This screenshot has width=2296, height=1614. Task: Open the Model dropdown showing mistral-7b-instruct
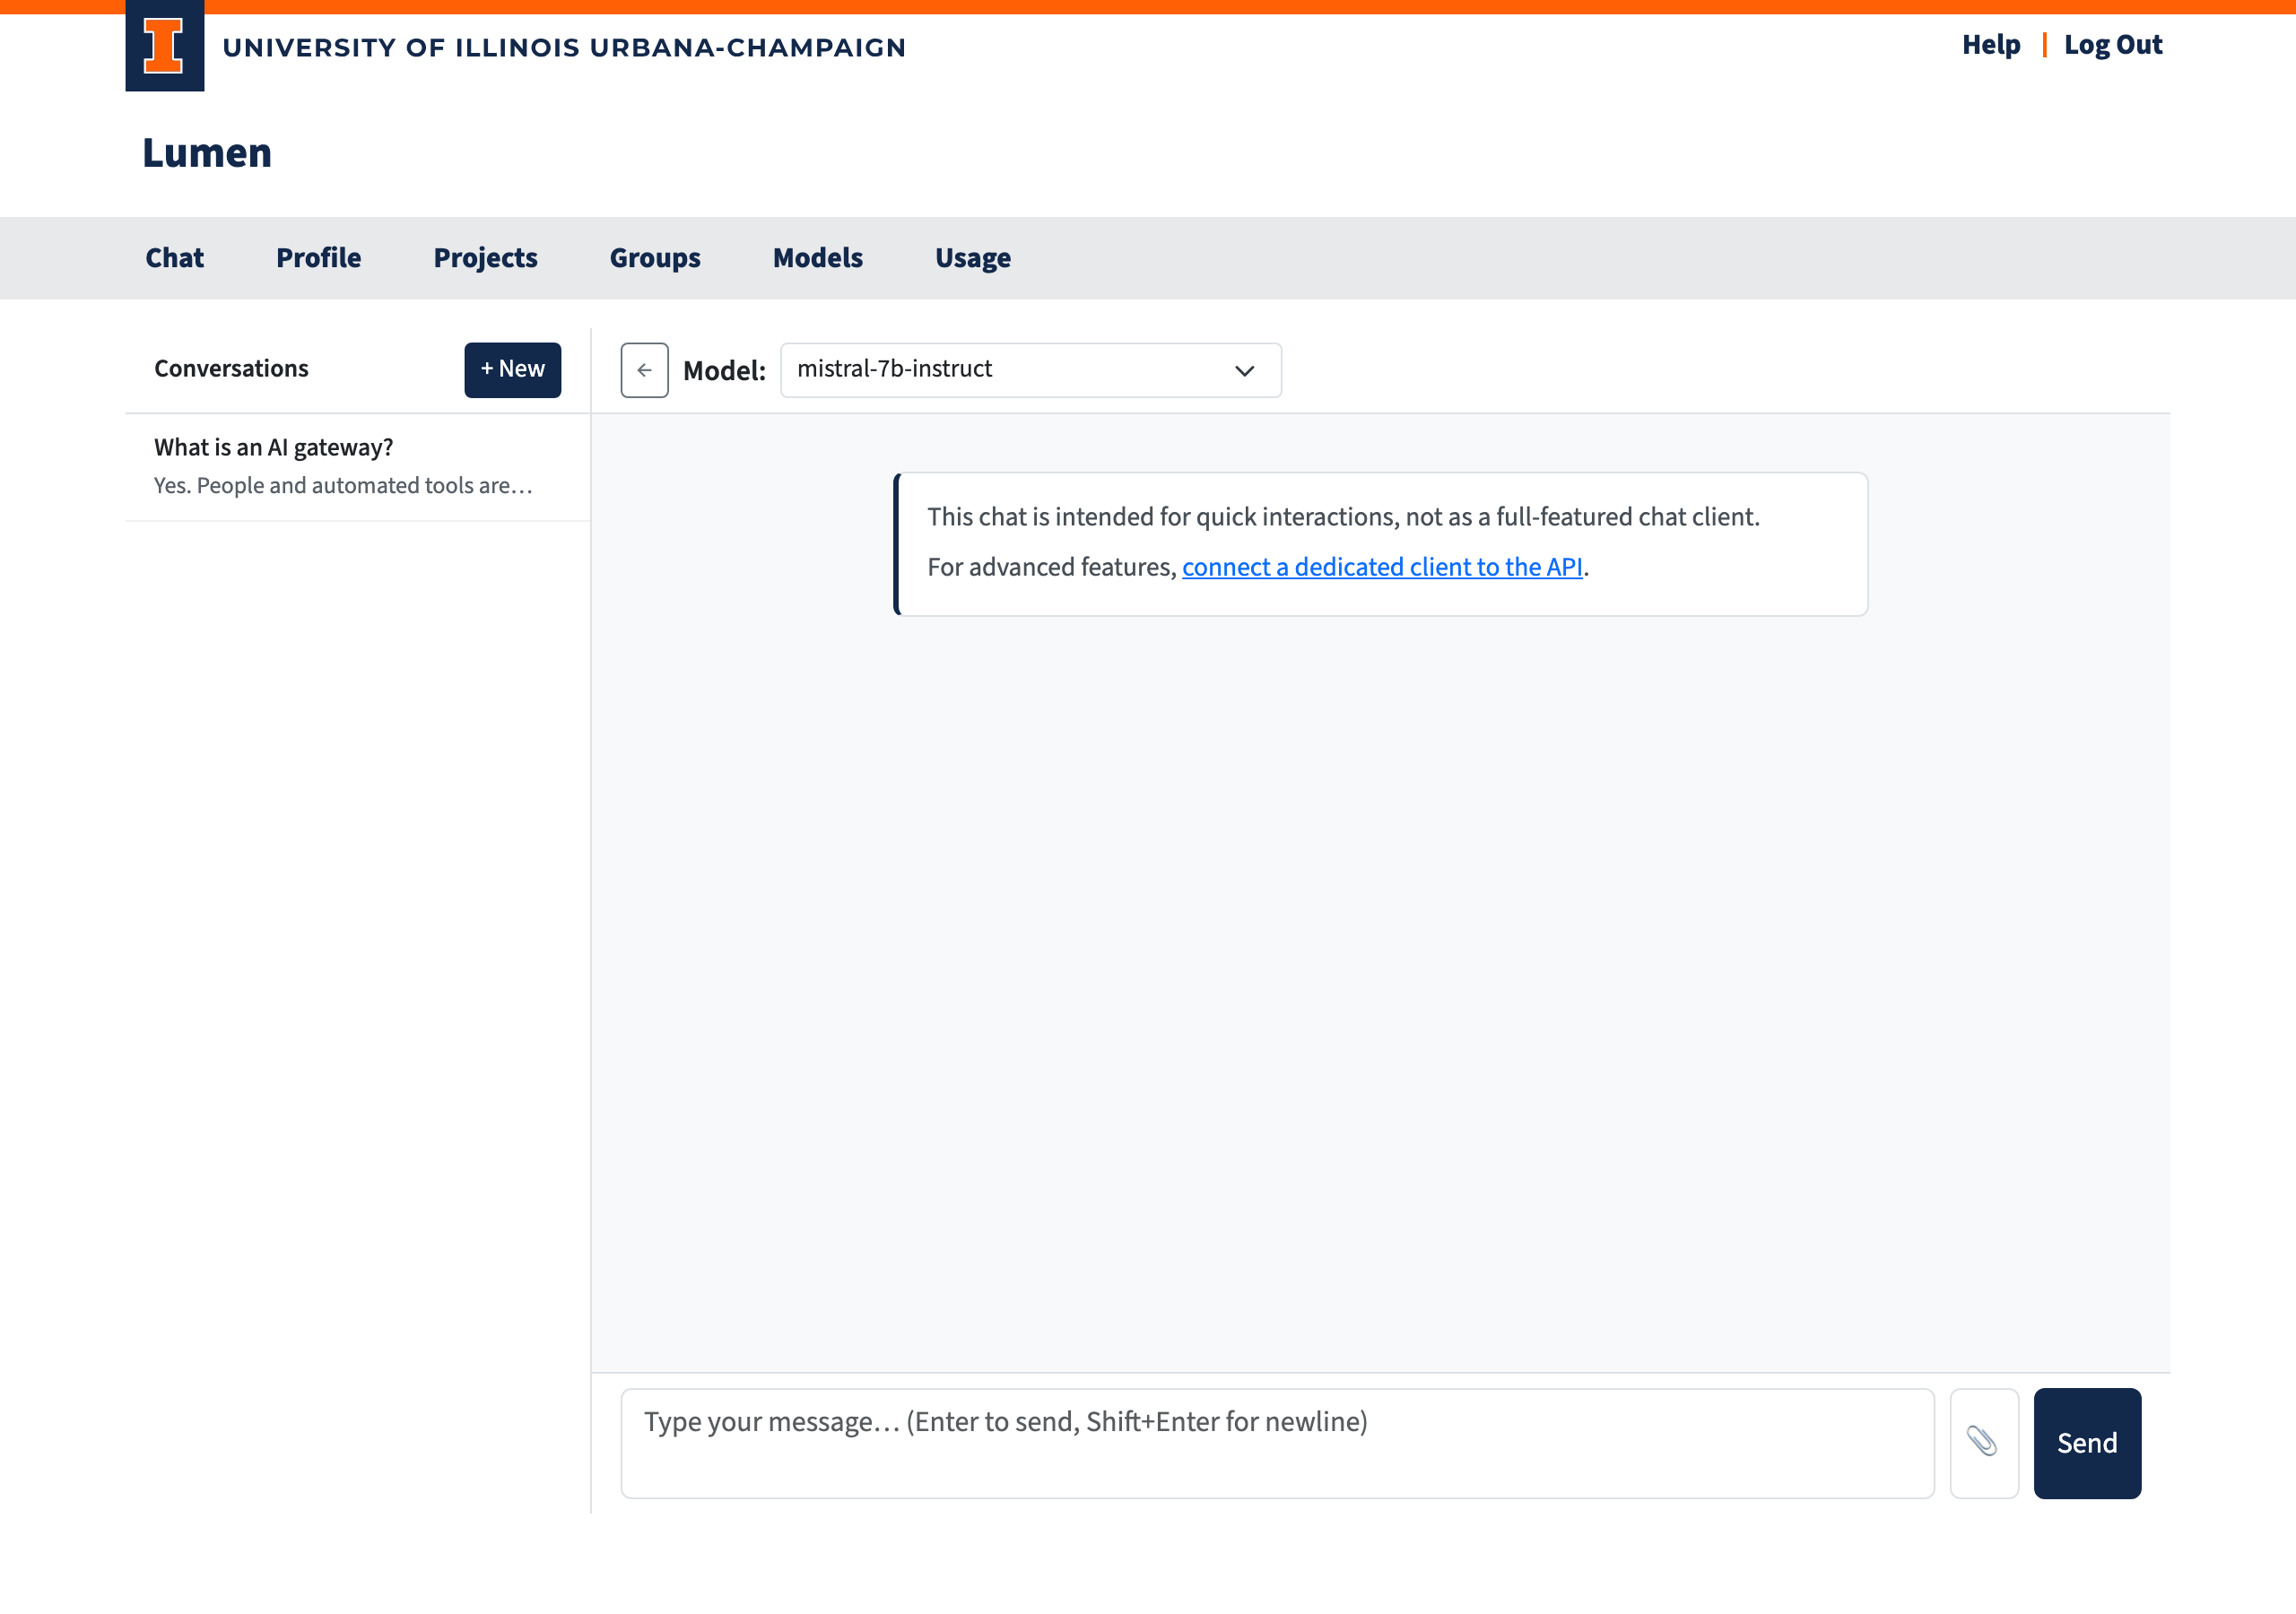1030,370
